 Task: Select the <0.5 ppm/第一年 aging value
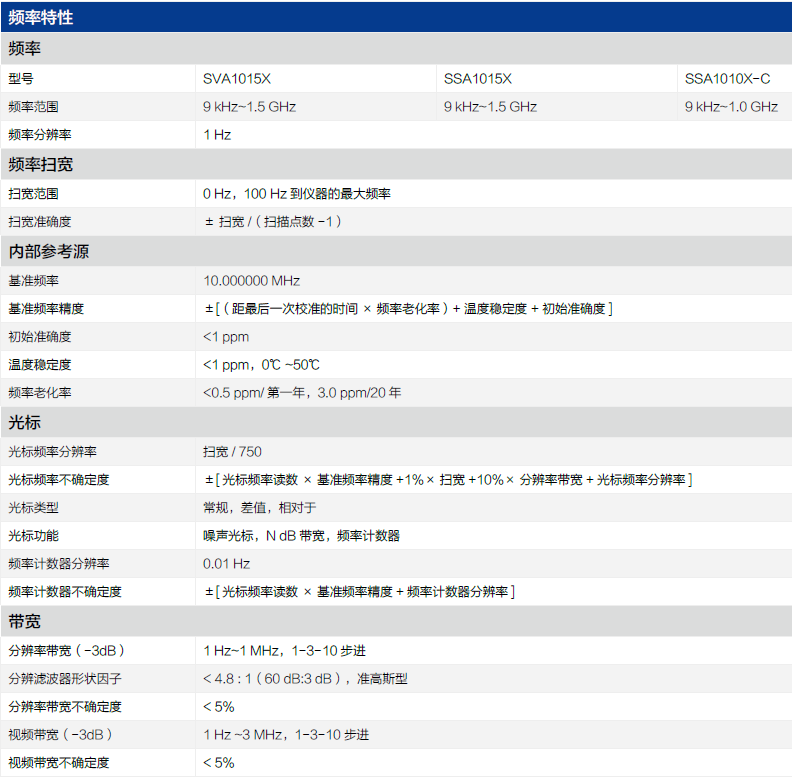pos(302,393)
